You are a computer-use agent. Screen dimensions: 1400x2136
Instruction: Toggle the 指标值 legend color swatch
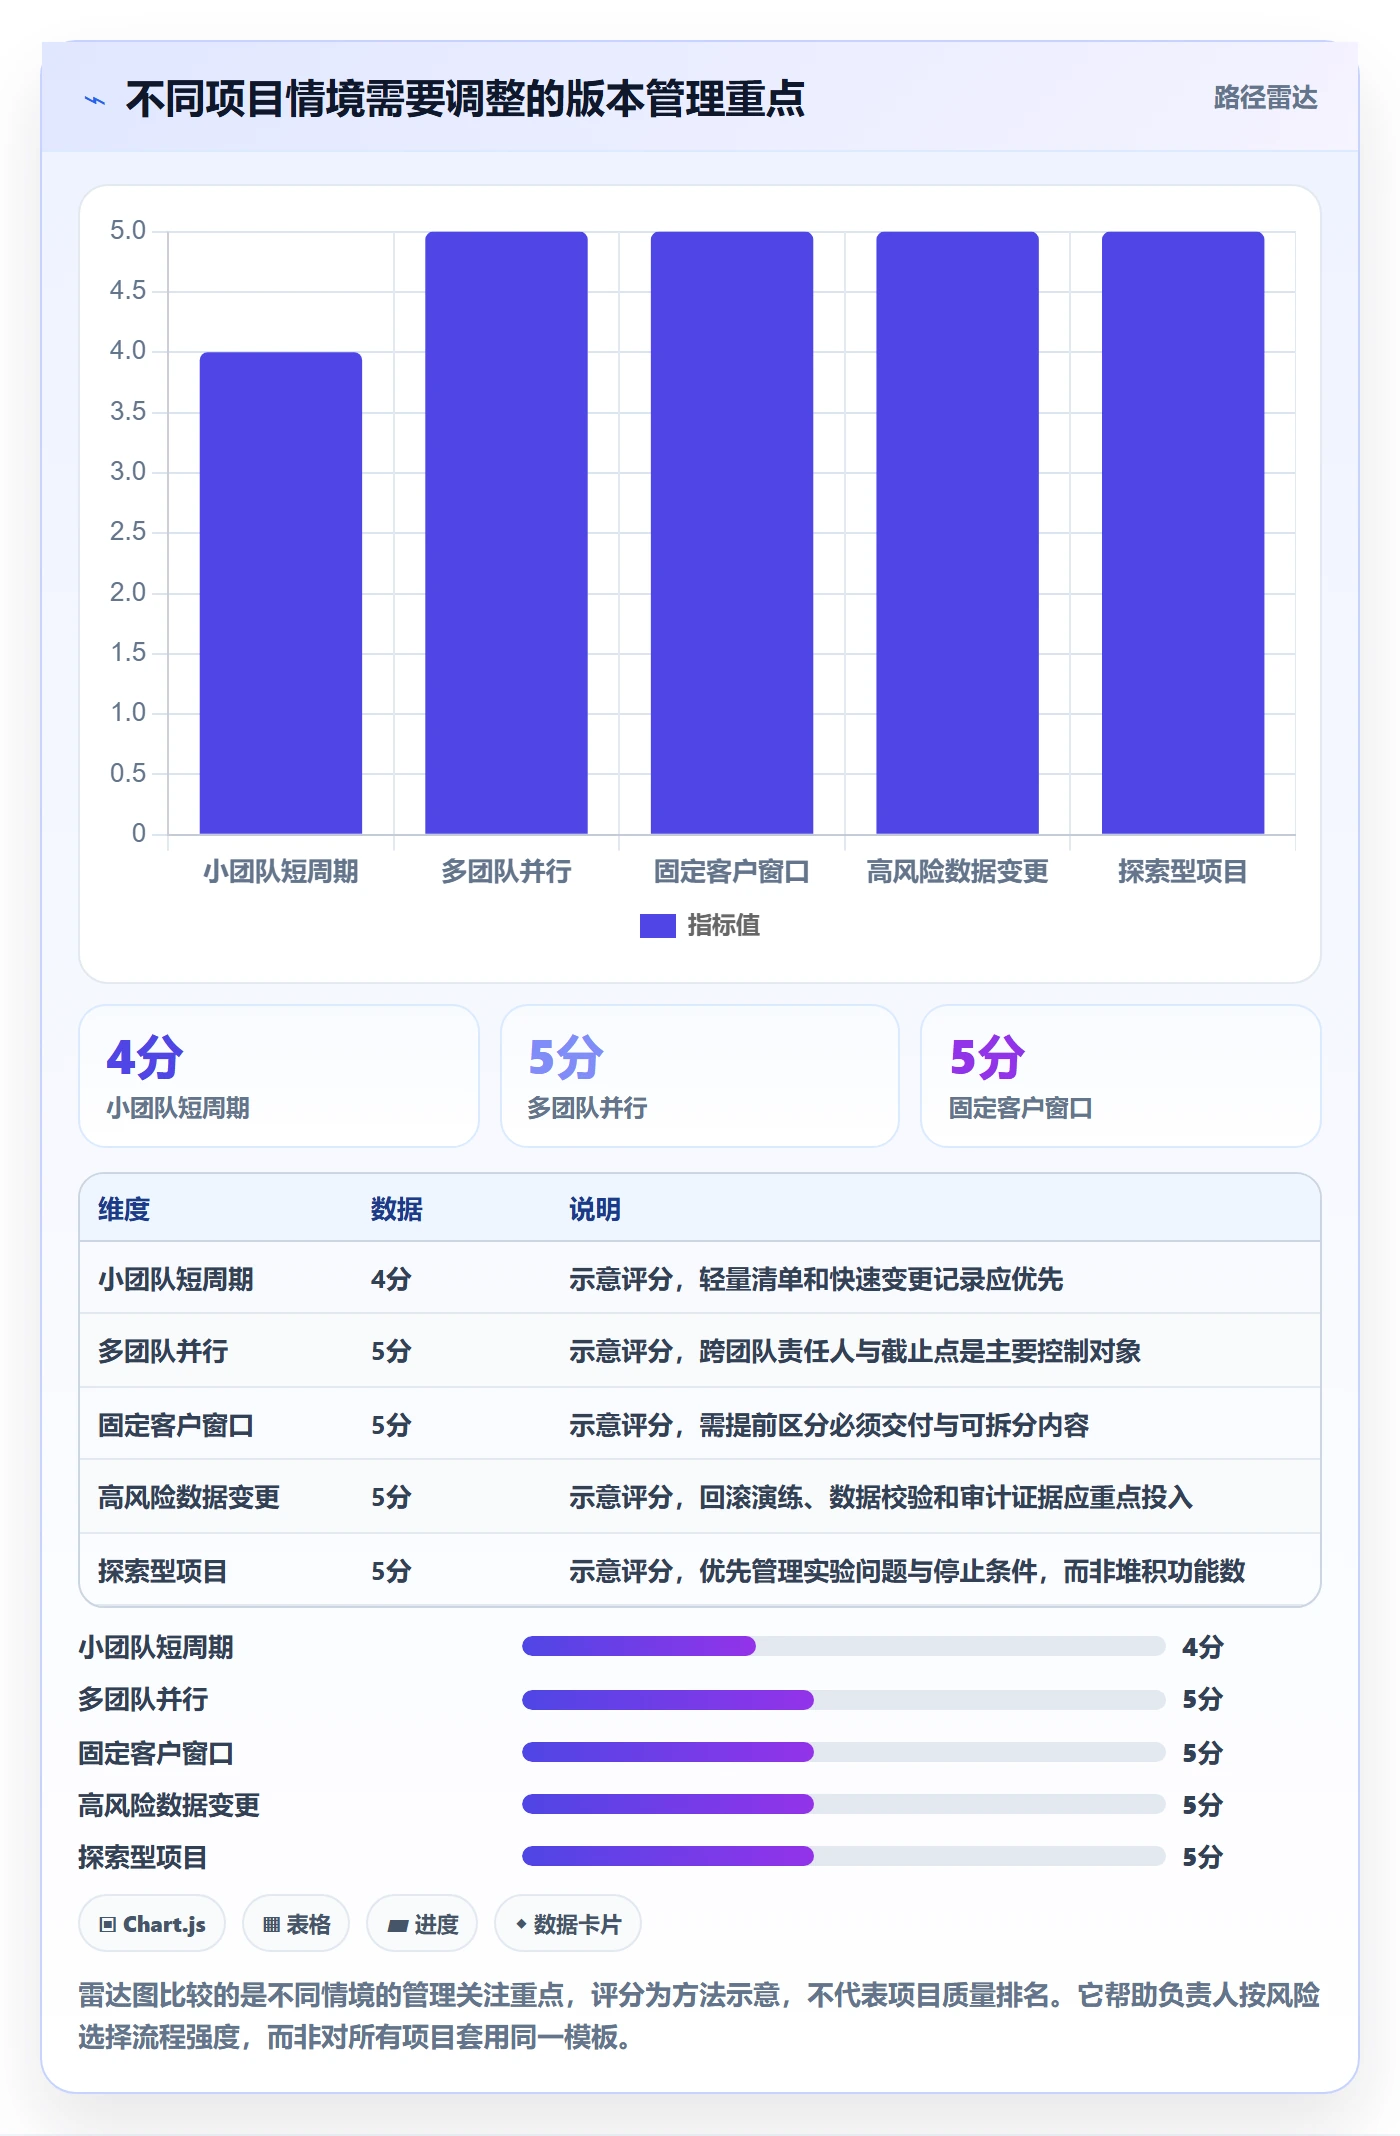click(657, 926)
